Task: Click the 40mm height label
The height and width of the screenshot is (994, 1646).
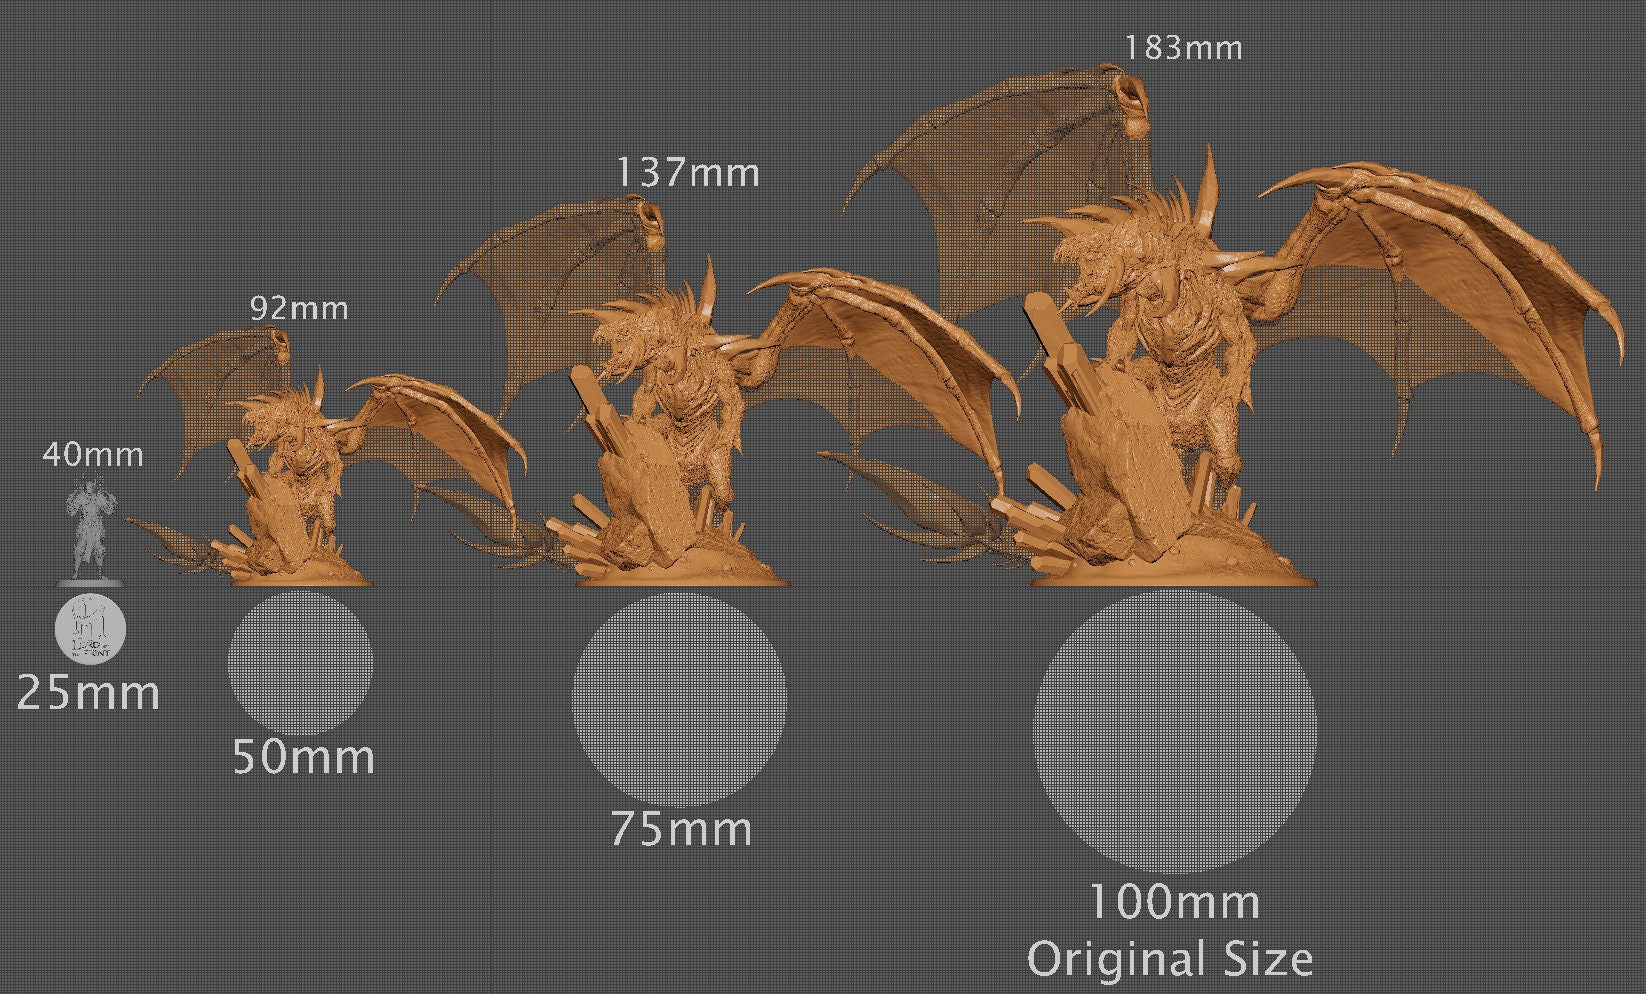Action: 93,455
